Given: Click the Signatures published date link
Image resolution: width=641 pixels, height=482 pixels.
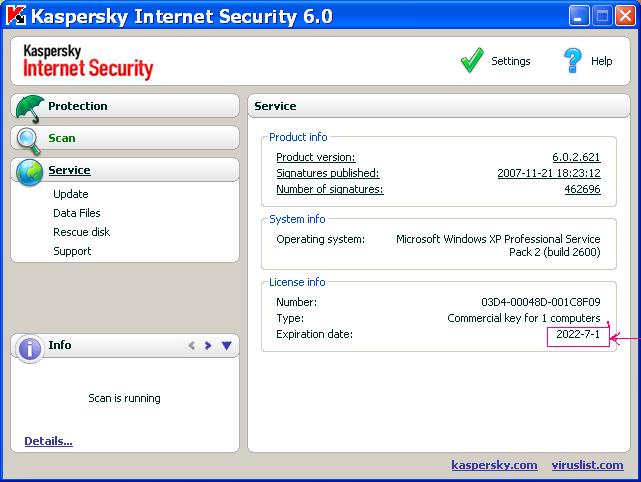Looking at the screenshot, I should [x=548, y=173].
